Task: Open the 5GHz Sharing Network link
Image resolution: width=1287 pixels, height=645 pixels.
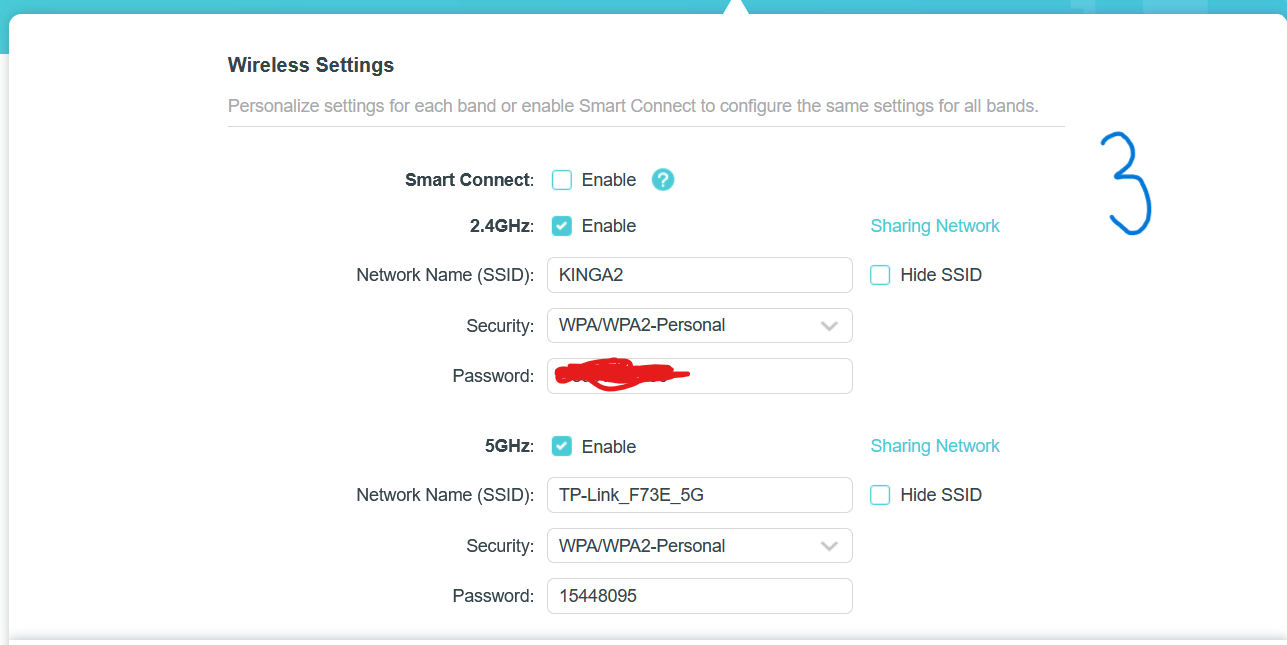Action: tap(935, 446)
